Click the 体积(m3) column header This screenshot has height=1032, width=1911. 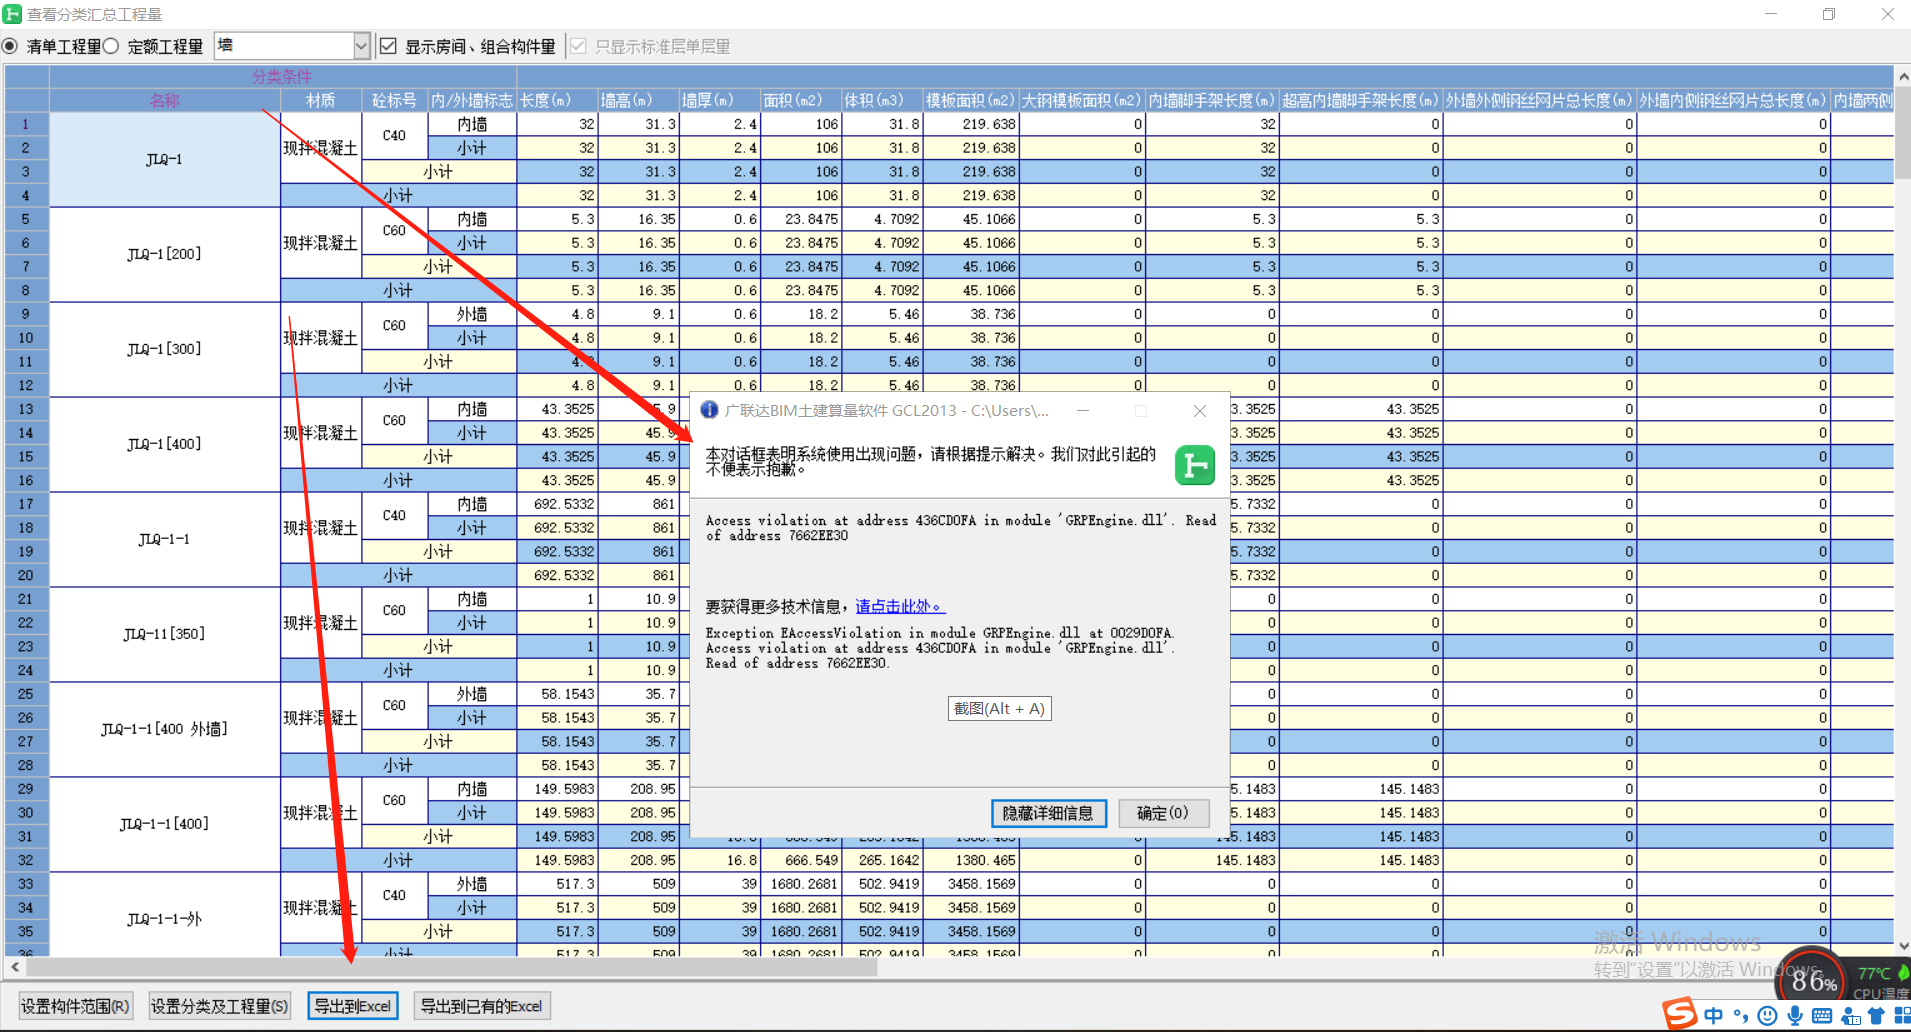[x=881, y=100]
